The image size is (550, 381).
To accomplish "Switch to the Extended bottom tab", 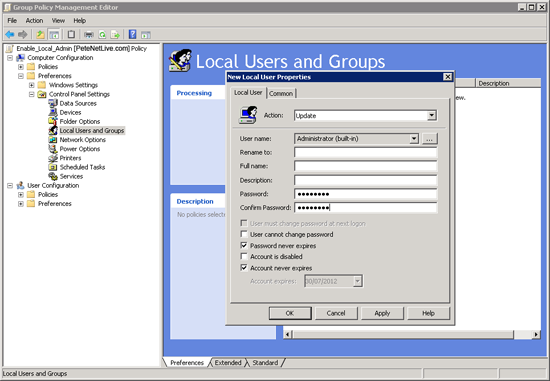I will click(228, 362).
